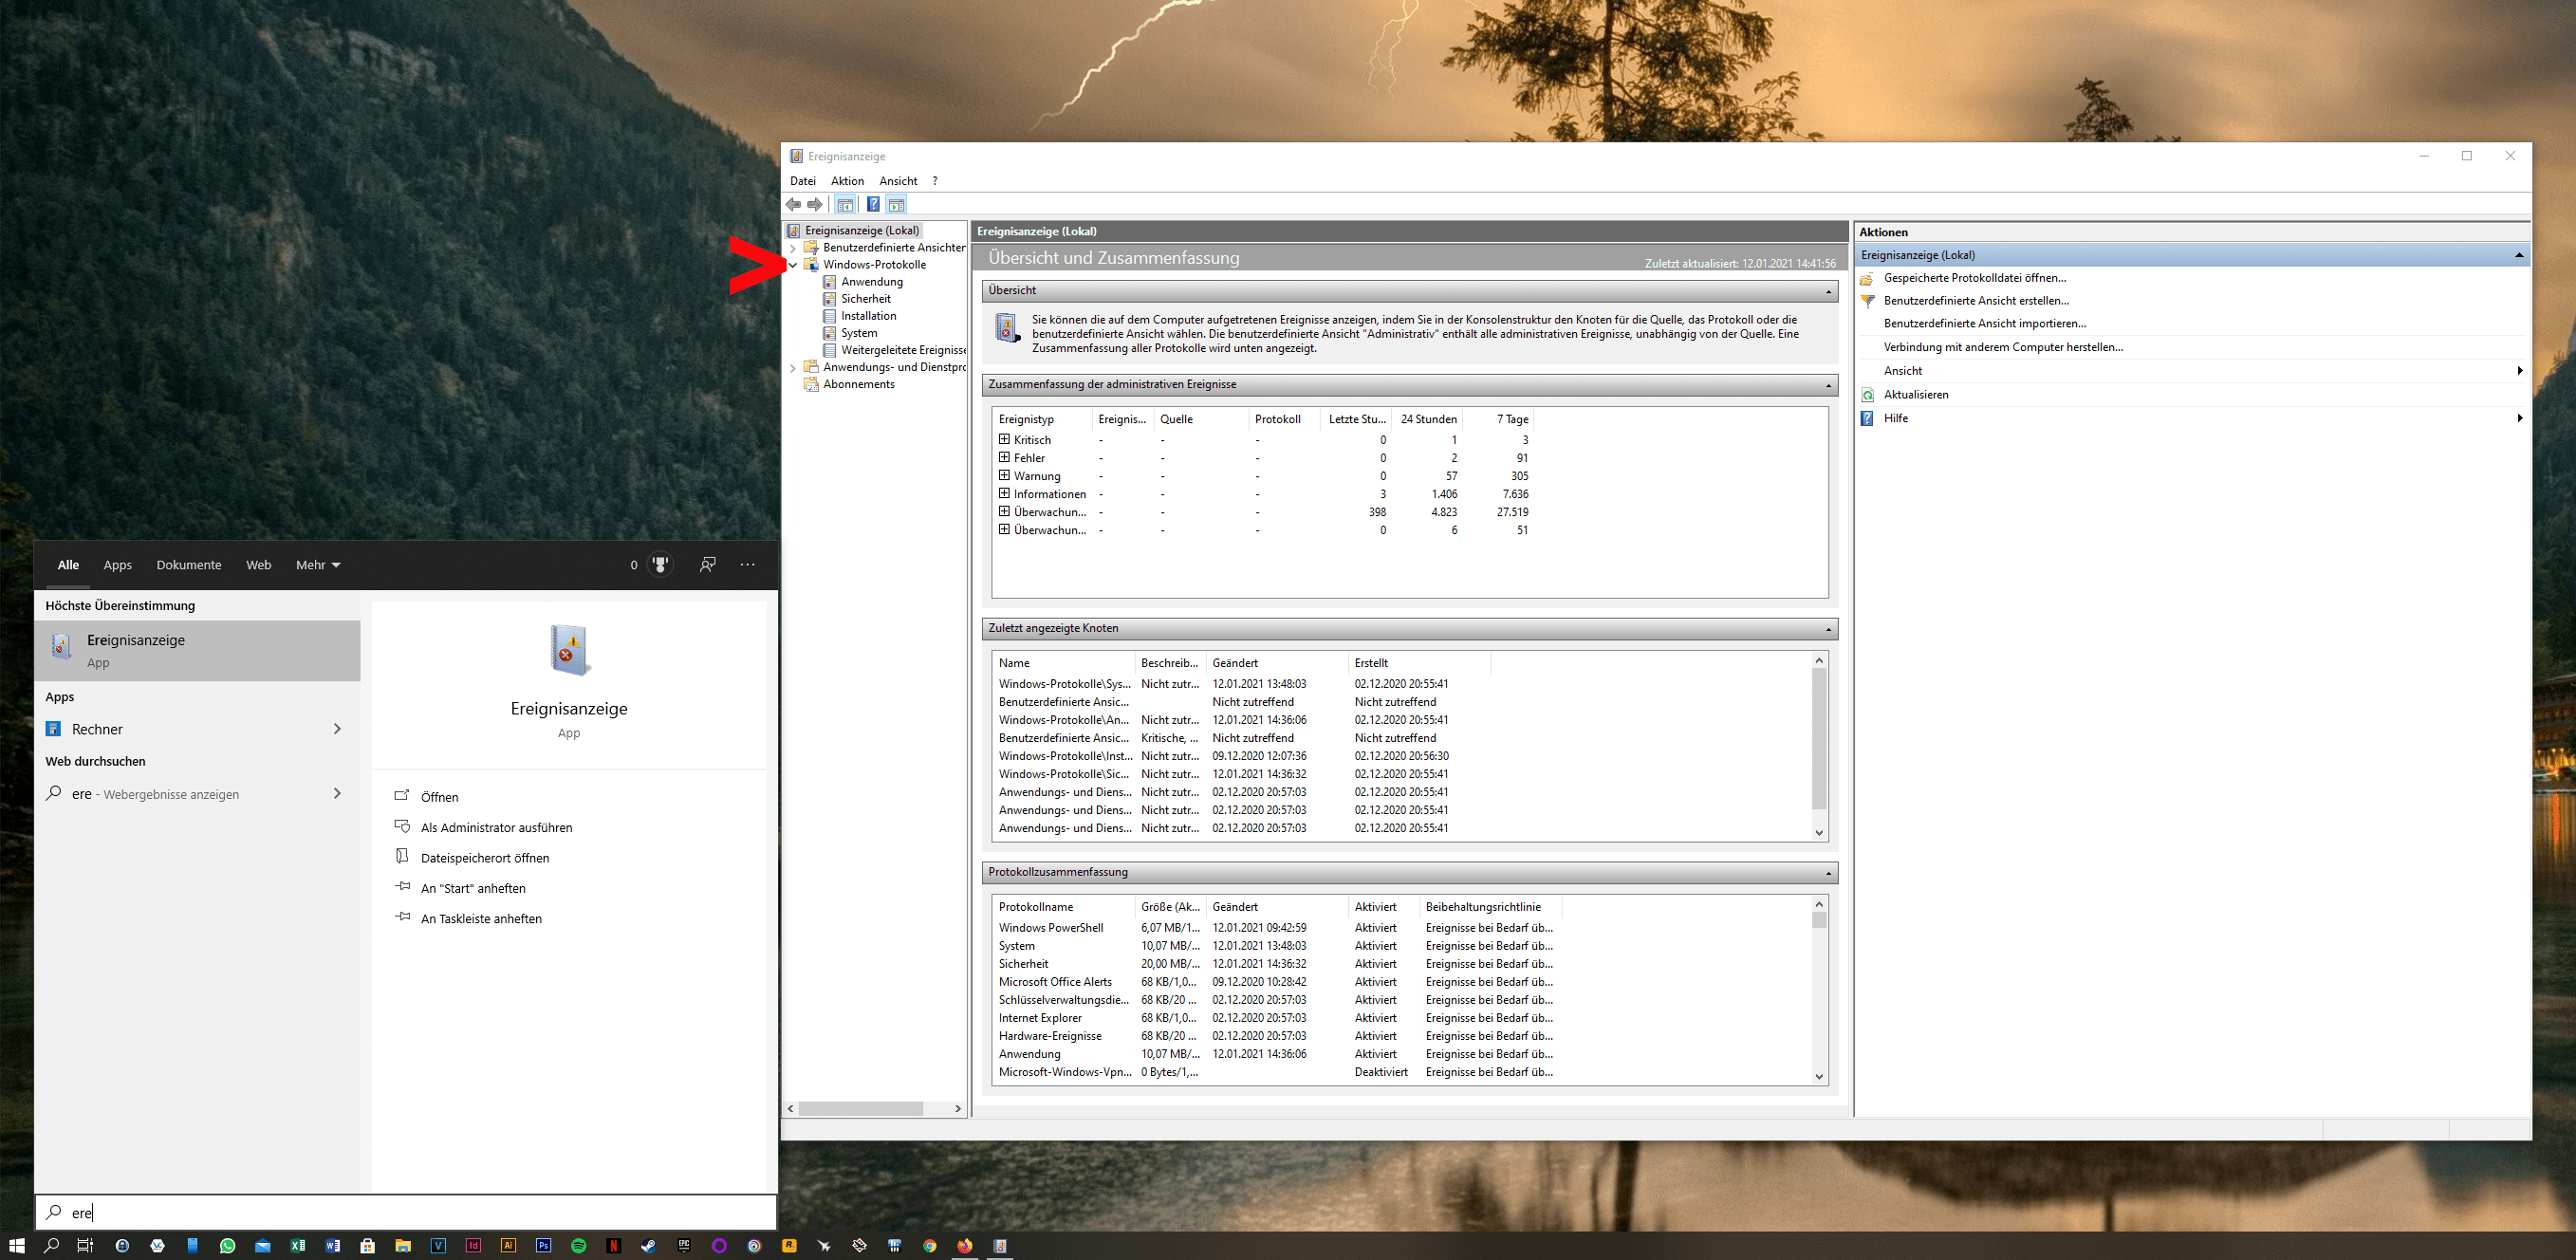Click the Aktualisieren refresh icon in Aktionen

1867,395
